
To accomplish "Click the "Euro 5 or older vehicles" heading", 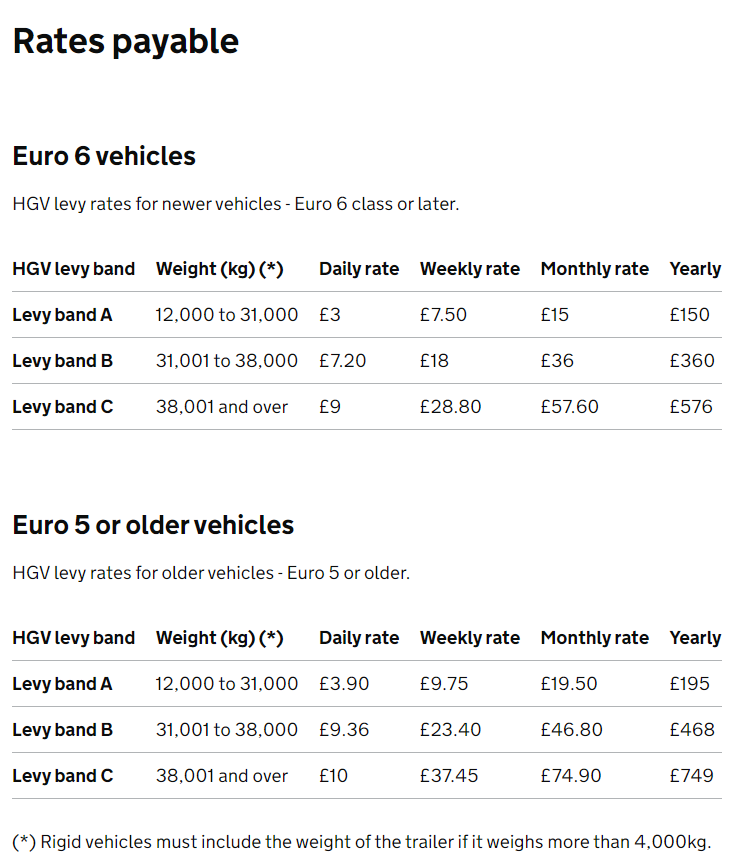I will tap(153, 525).
